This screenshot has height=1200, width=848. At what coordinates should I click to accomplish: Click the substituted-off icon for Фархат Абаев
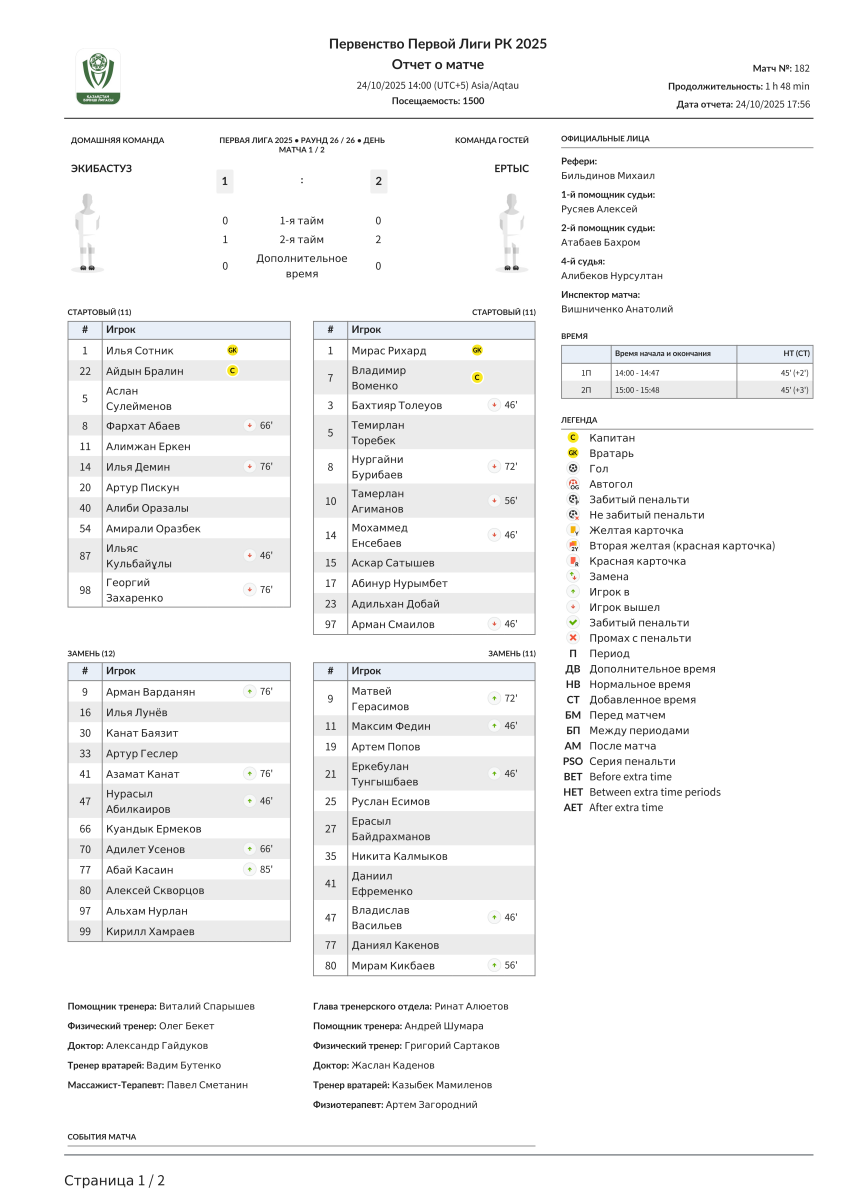point(250,426)
